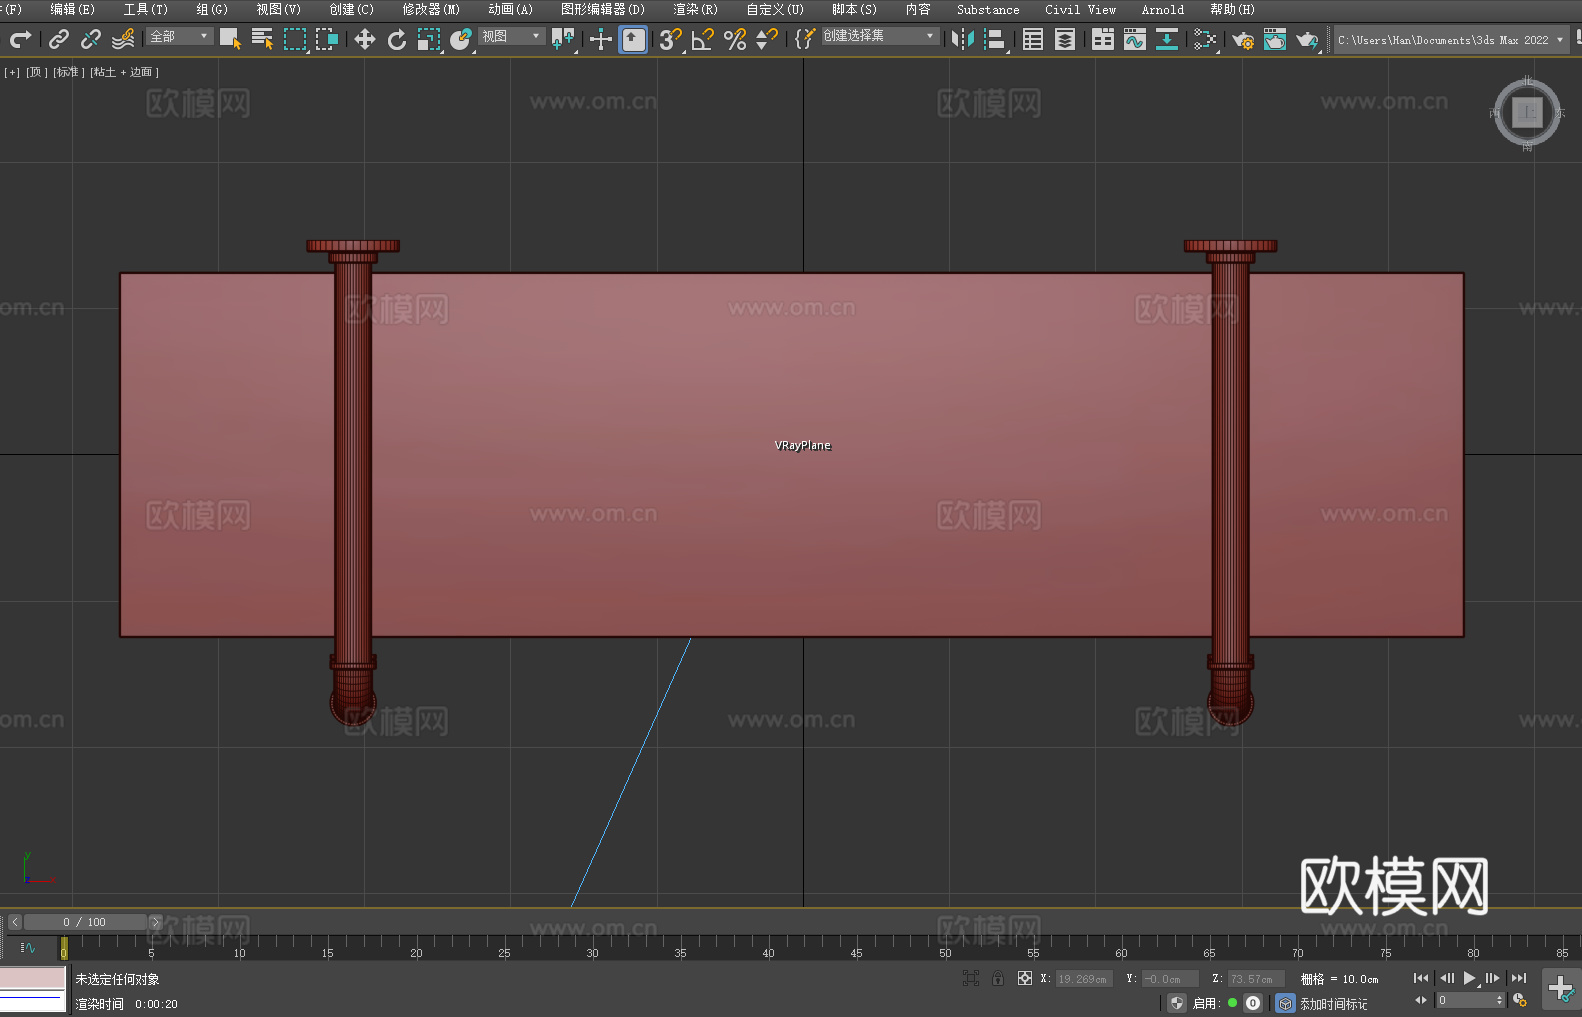Click the Select and Place tool
The height and width of the screenshot is (1017, 1582).
coord(461,39)
